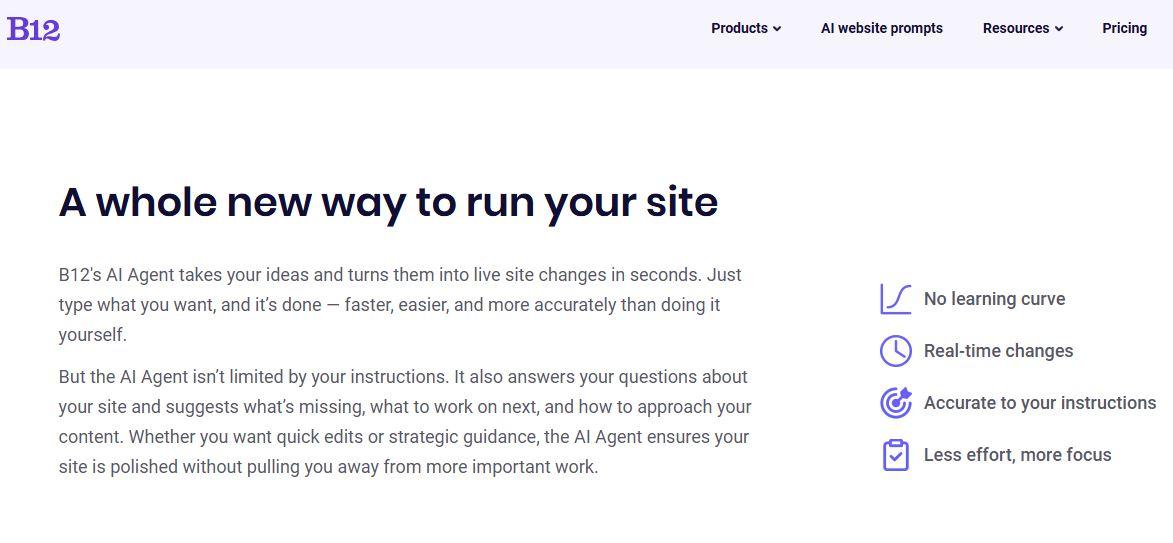Click the "No learning curve" label
1173x543 pixels.
(x=994, y=299)
